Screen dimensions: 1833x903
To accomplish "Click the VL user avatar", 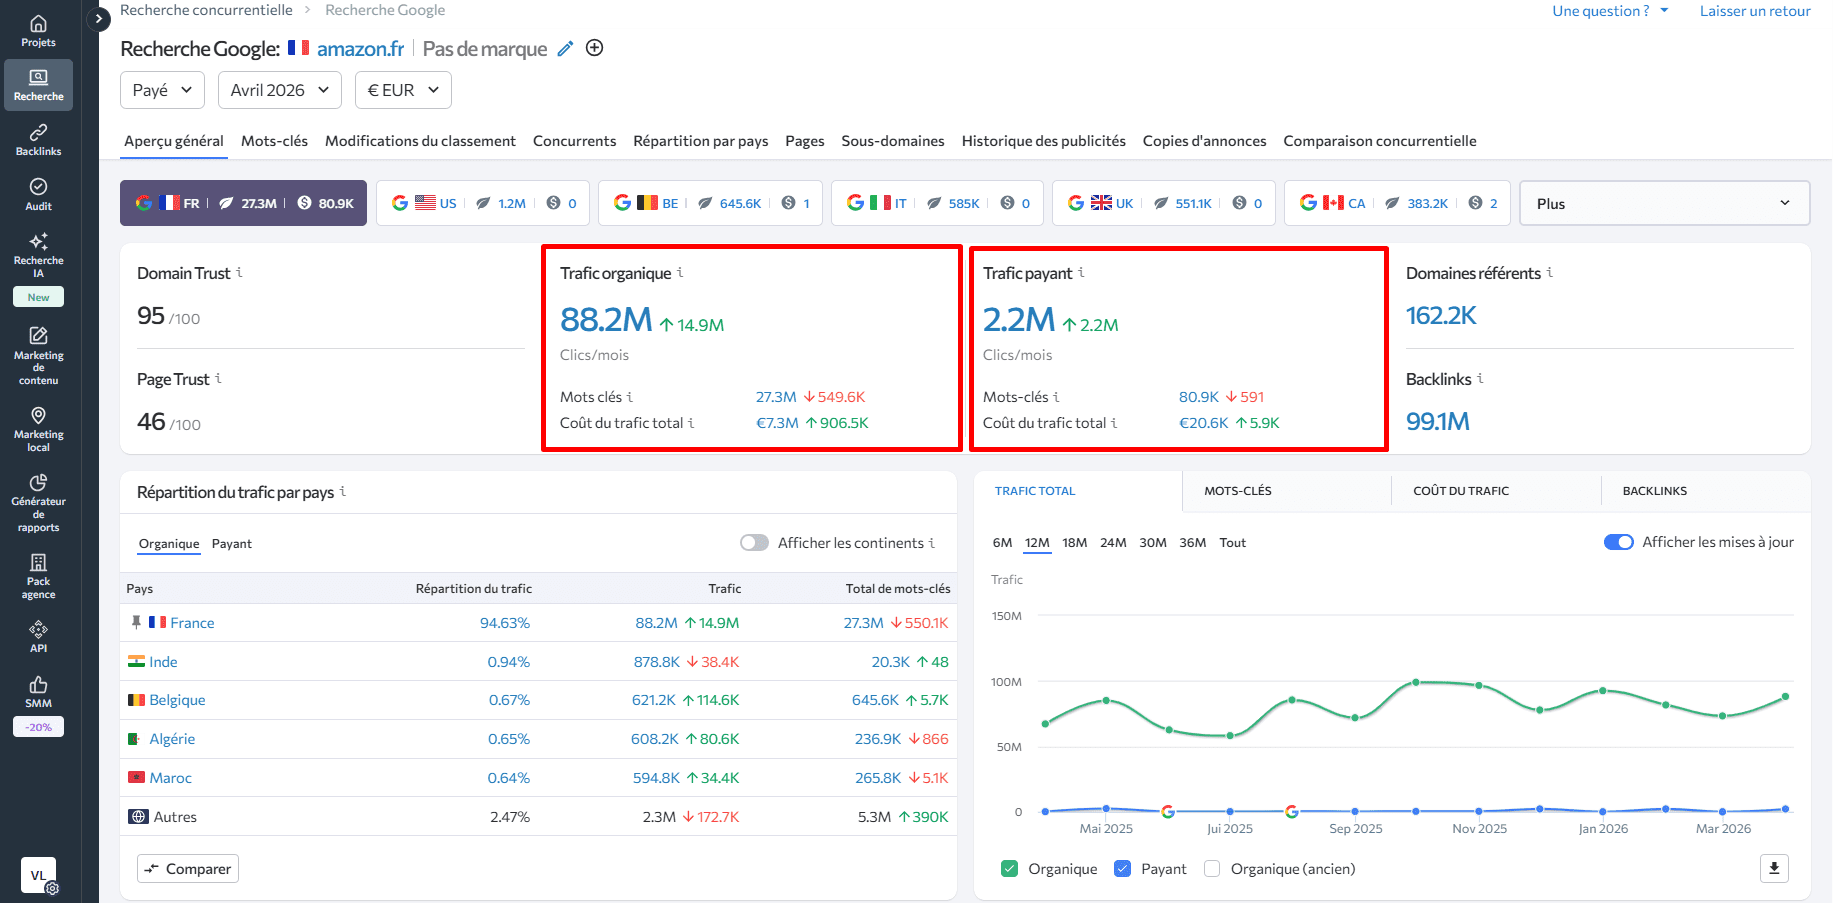I will (x=38, y=875).
